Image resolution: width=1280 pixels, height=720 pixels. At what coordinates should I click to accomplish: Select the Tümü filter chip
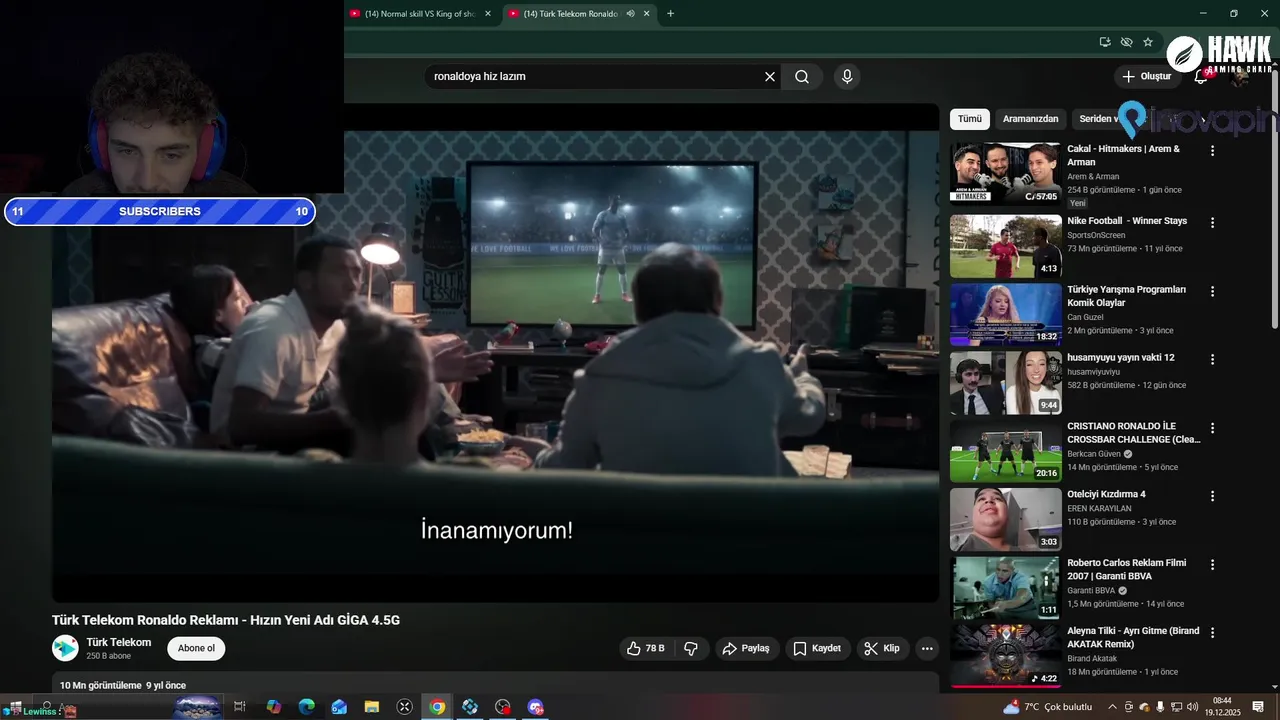970,119
